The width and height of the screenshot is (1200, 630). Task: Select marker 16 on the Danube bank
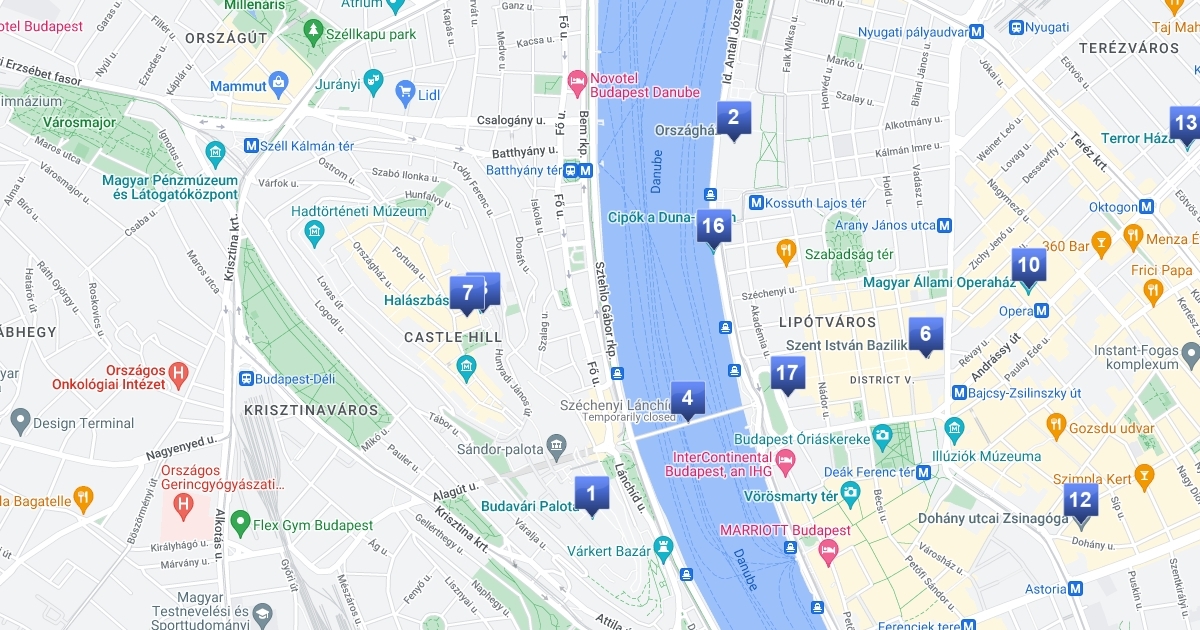713,227
